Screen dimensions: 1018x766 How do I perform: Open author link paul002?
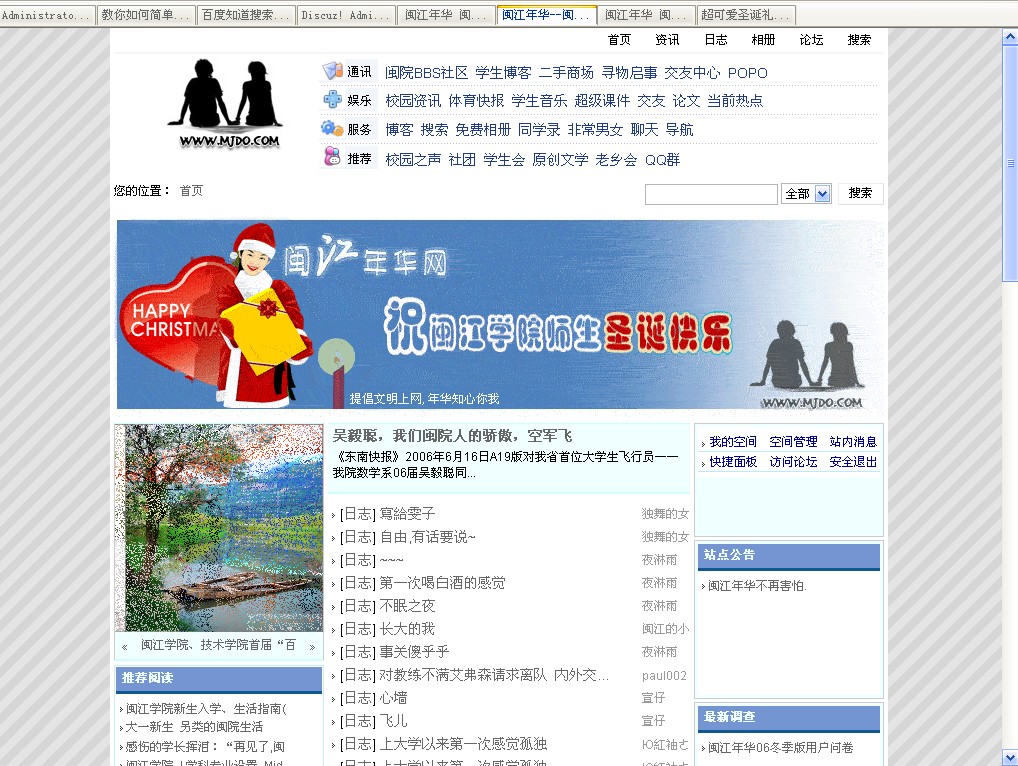[x=664, y=676]
